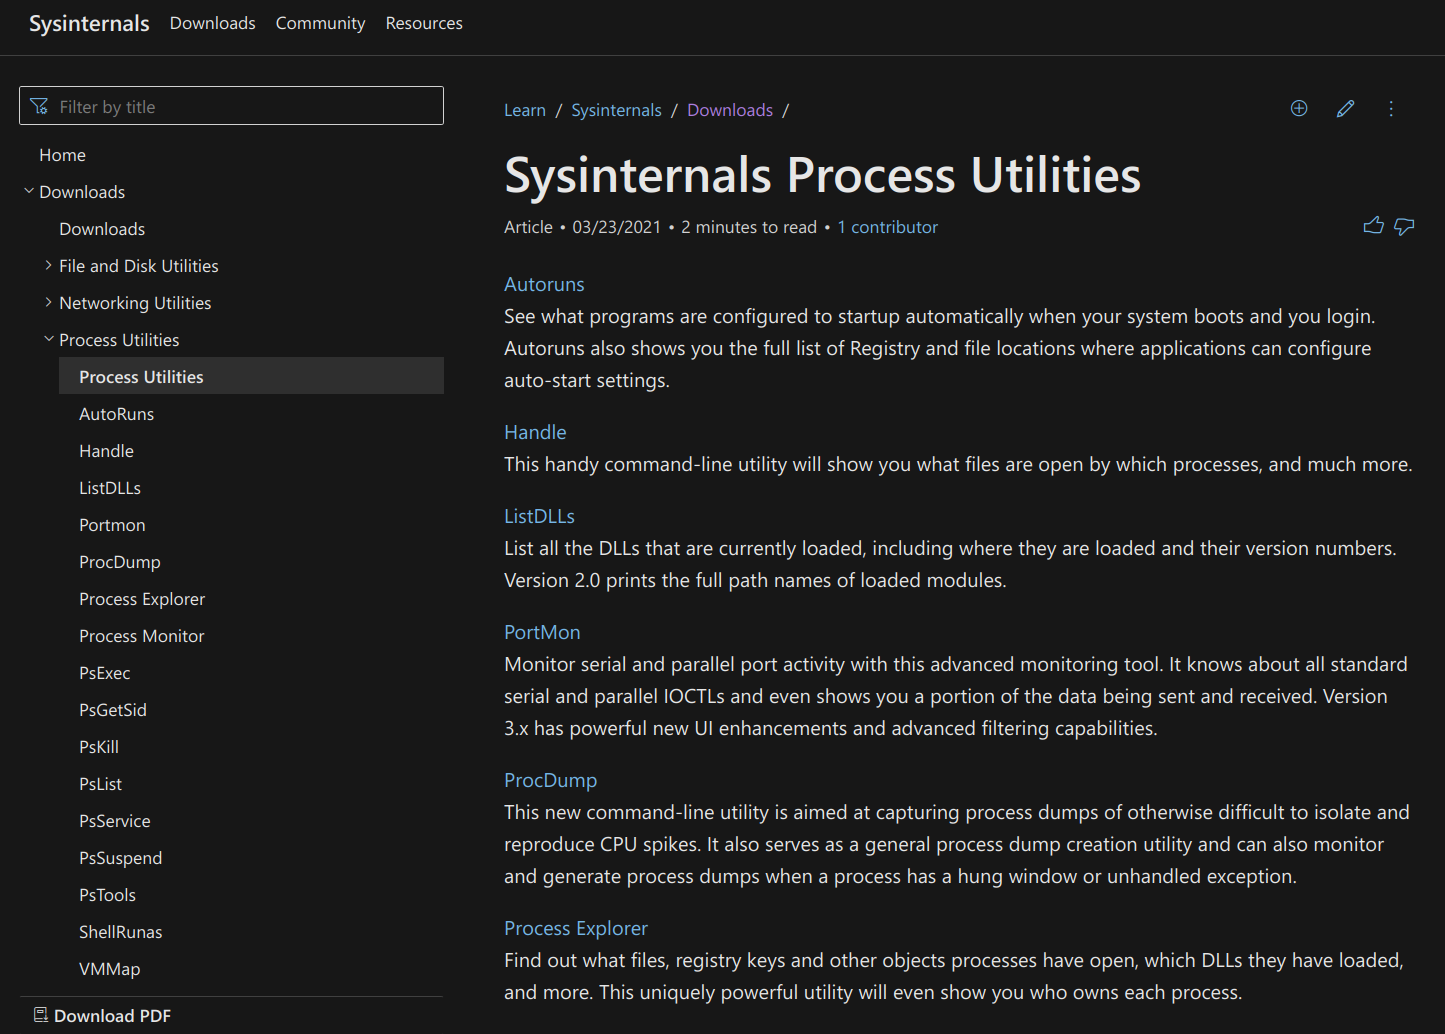
Task: Click the Sysinternals breadcrumb link
Action: coord(616,110)
